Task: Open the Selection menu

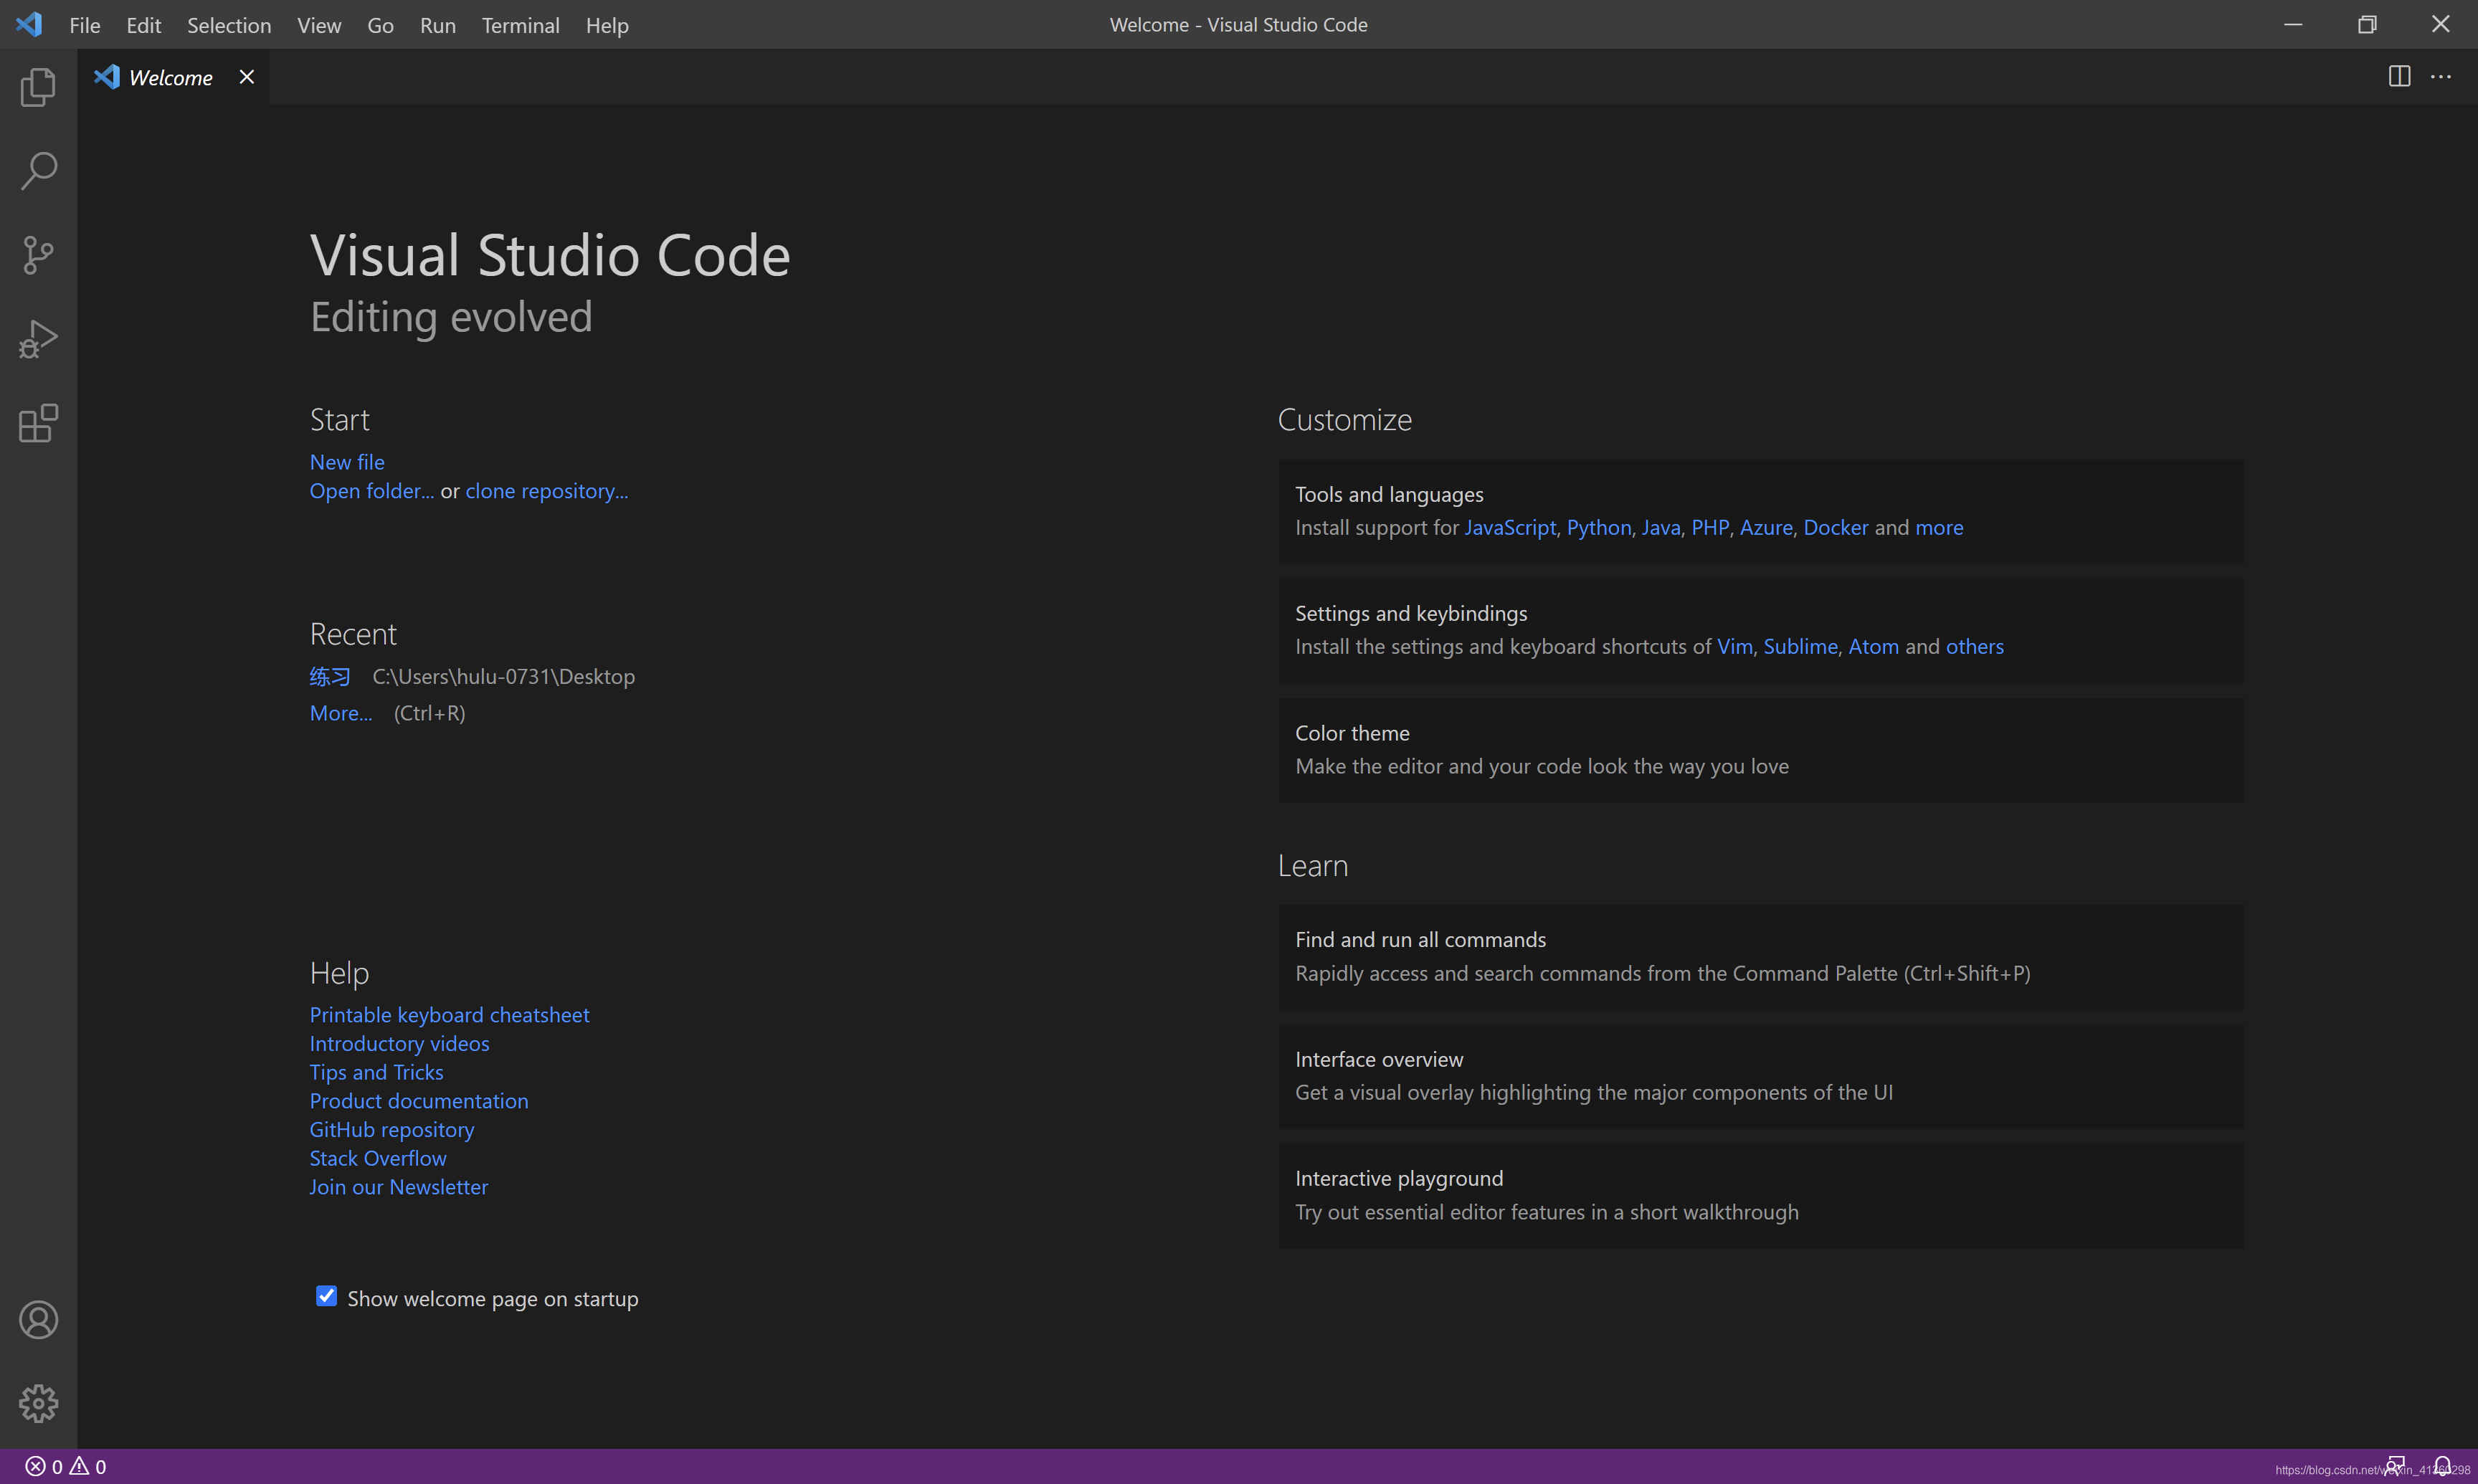Action: point(228,25)
